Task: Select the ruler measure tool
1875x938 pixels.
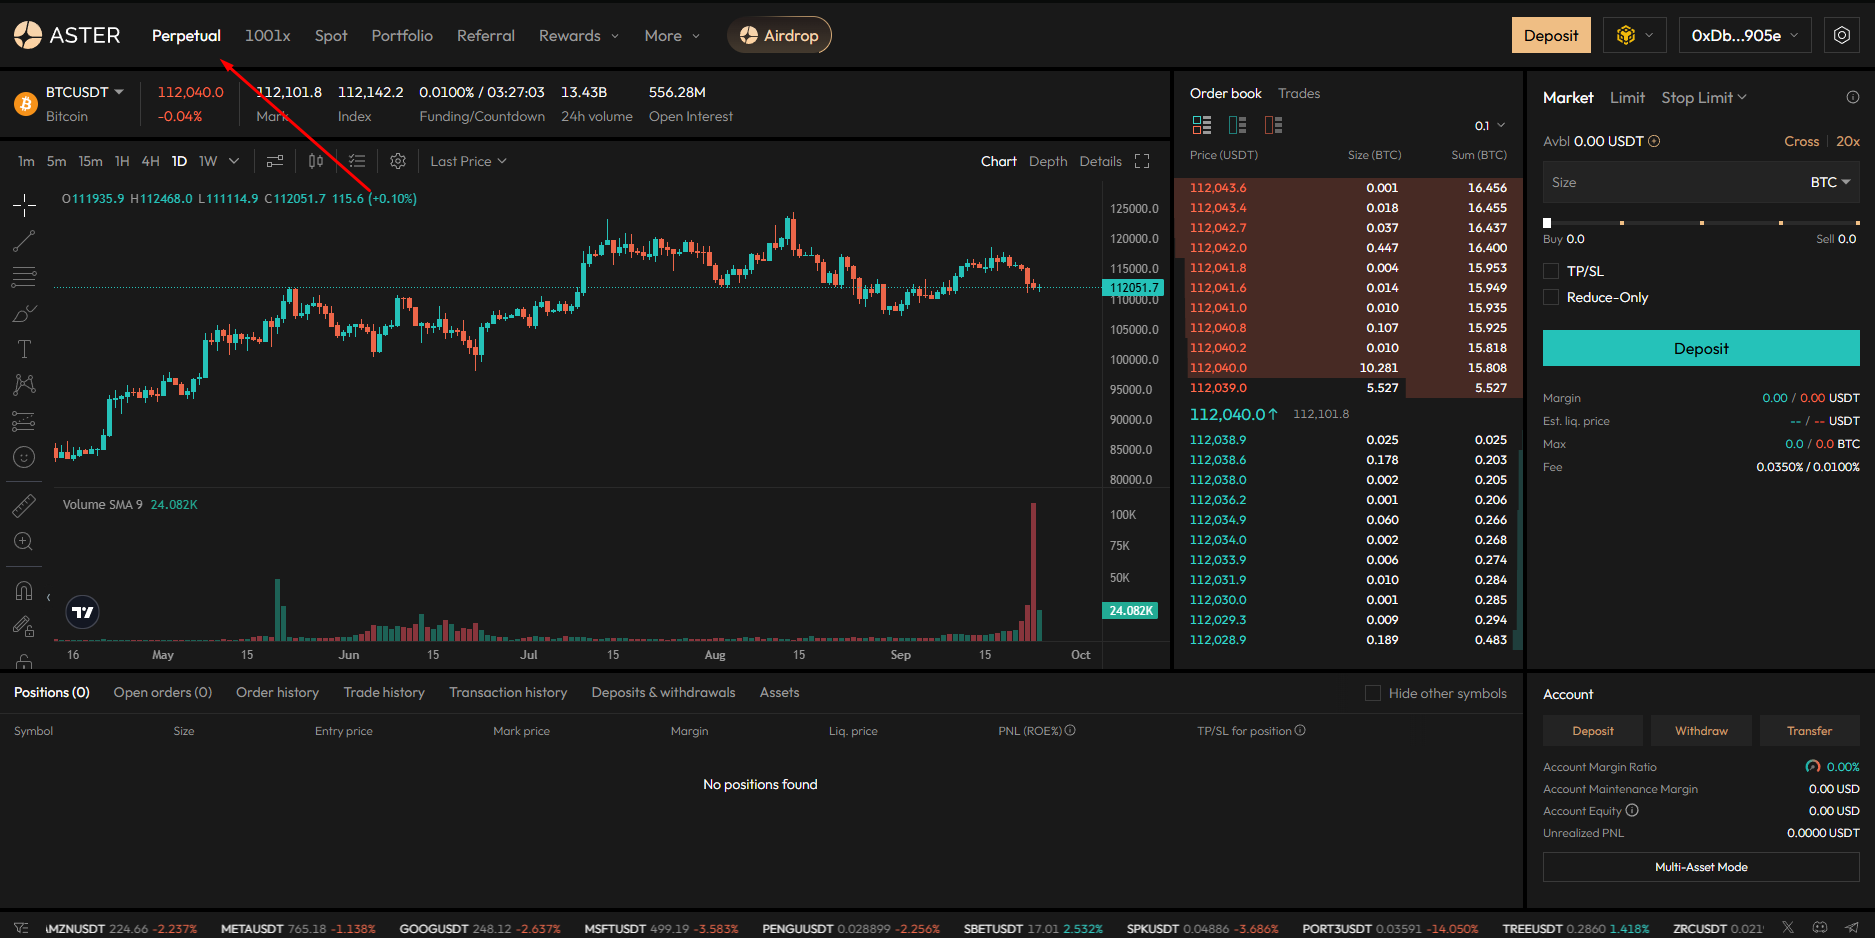Action: click(x=24, y=506)
